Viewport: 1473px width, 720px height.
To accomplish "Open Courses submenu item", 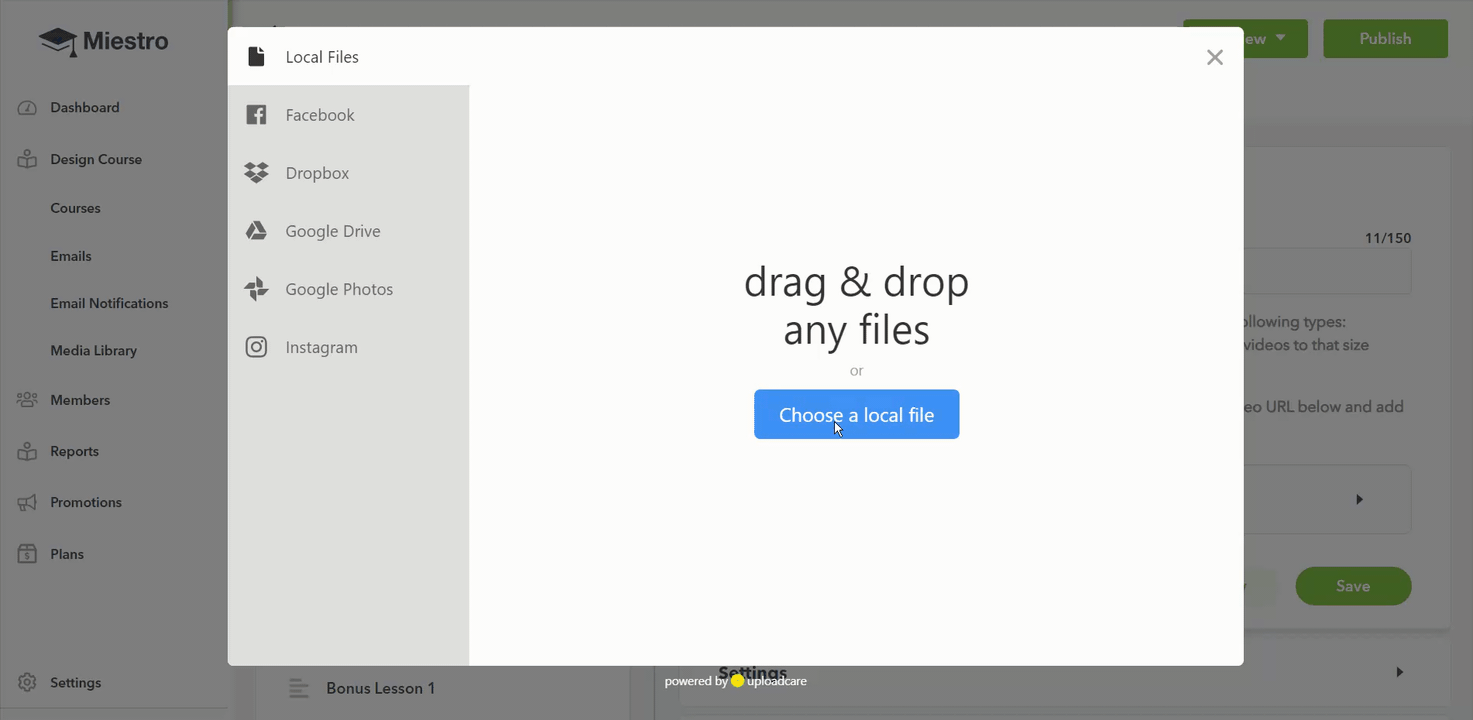I will pyautogui.click(x=76, y=208).
